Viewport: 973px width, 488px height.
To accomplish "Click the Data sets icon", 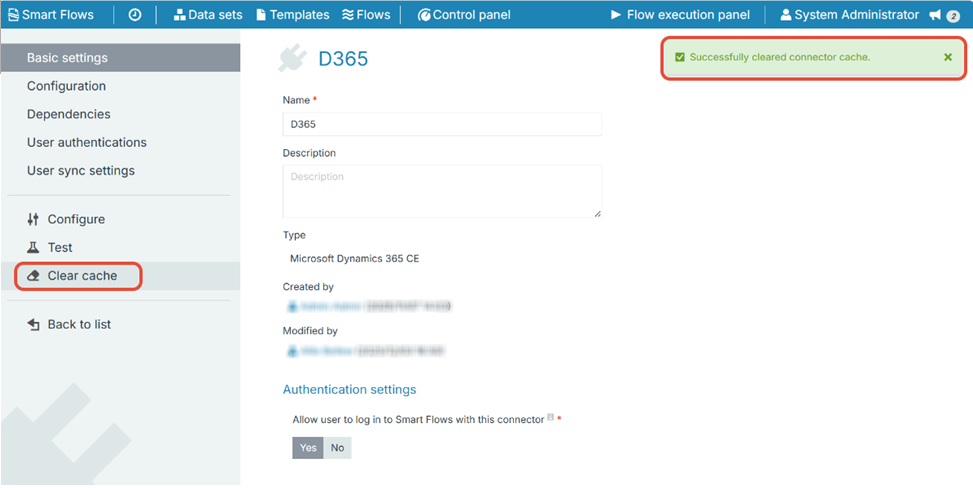I will tap(179, 15).
